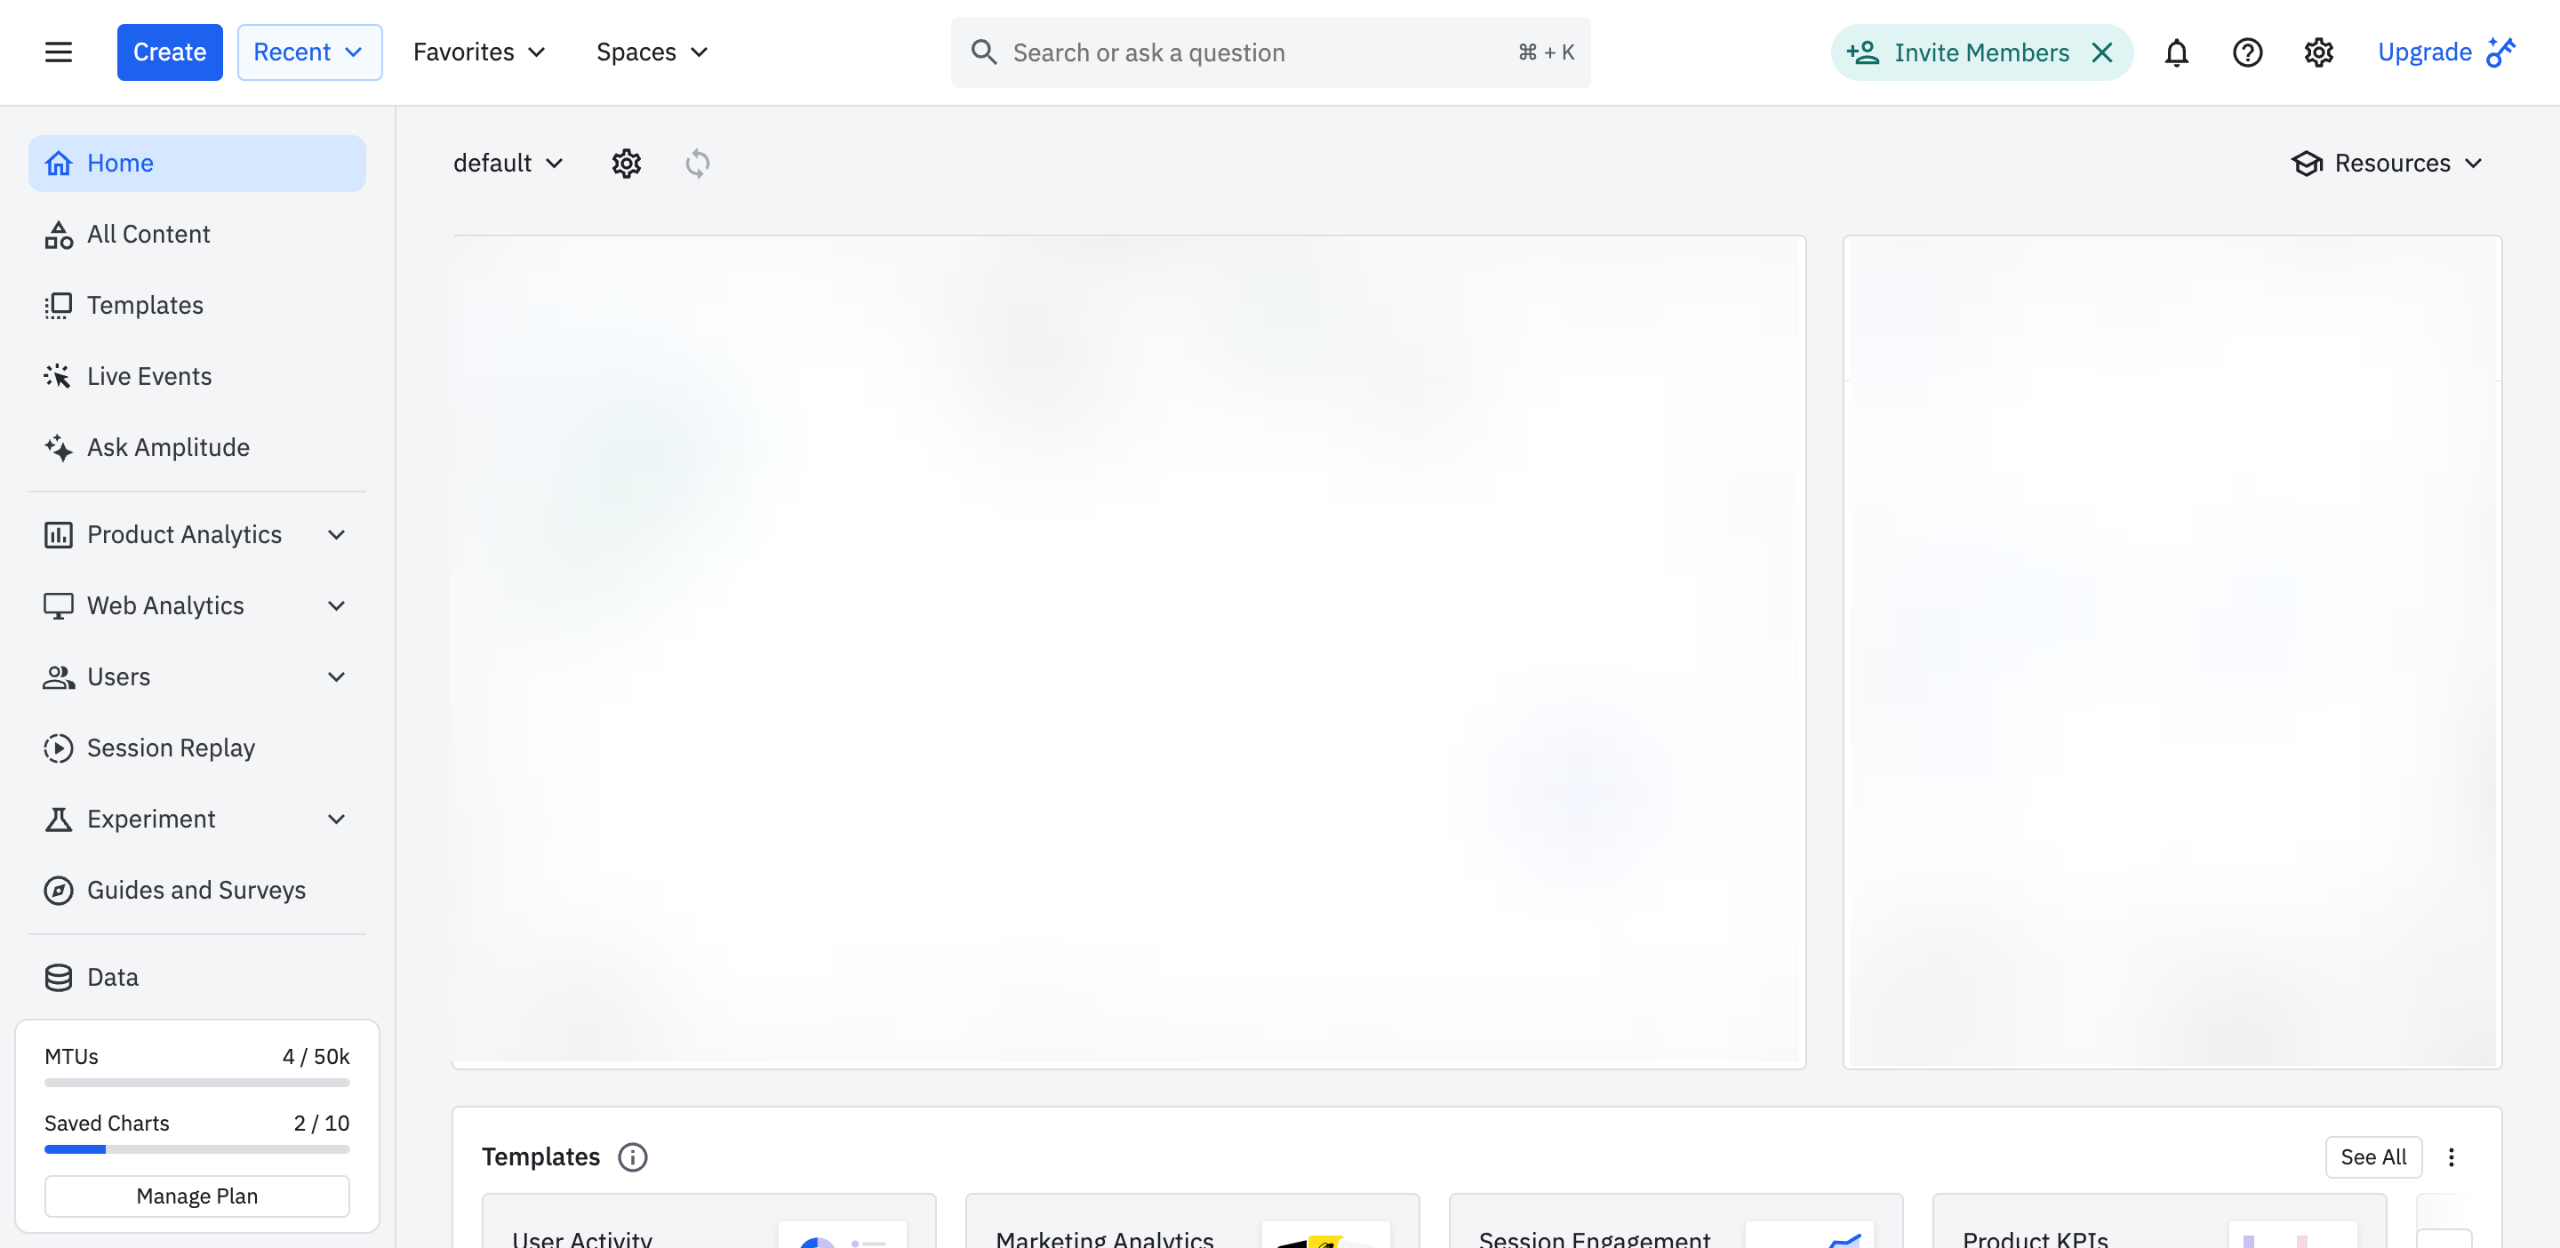Click the refresh icon beside default
2560x1248 pixels.
[697, 163]
